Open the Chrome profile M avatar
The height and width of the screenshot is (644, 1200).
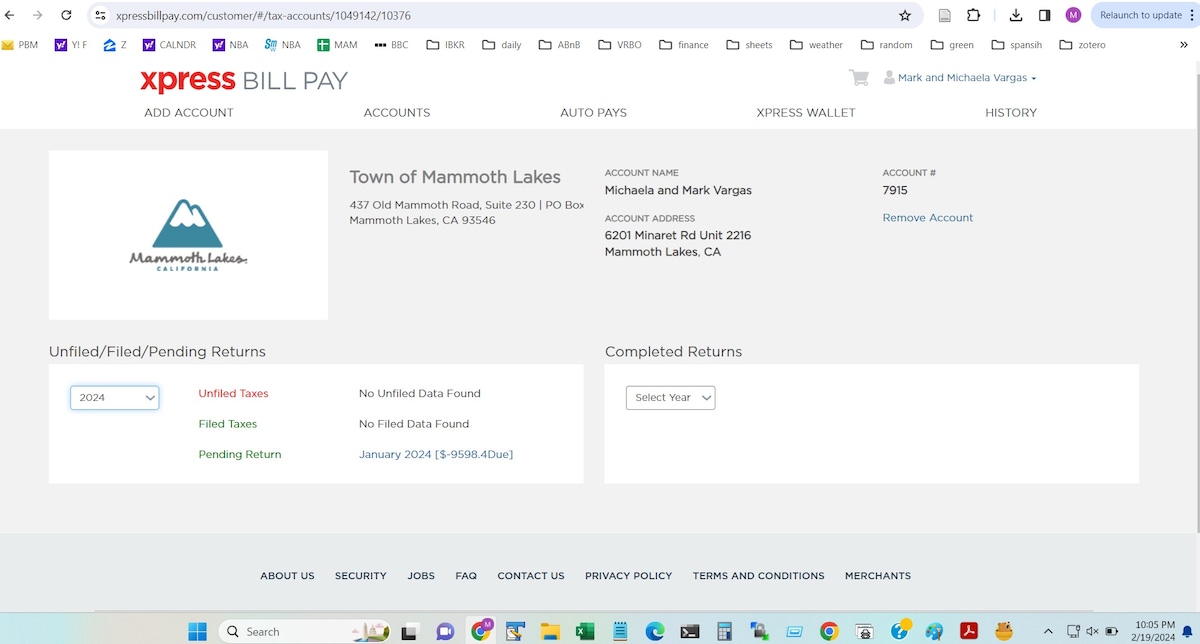click(1073, 15)
